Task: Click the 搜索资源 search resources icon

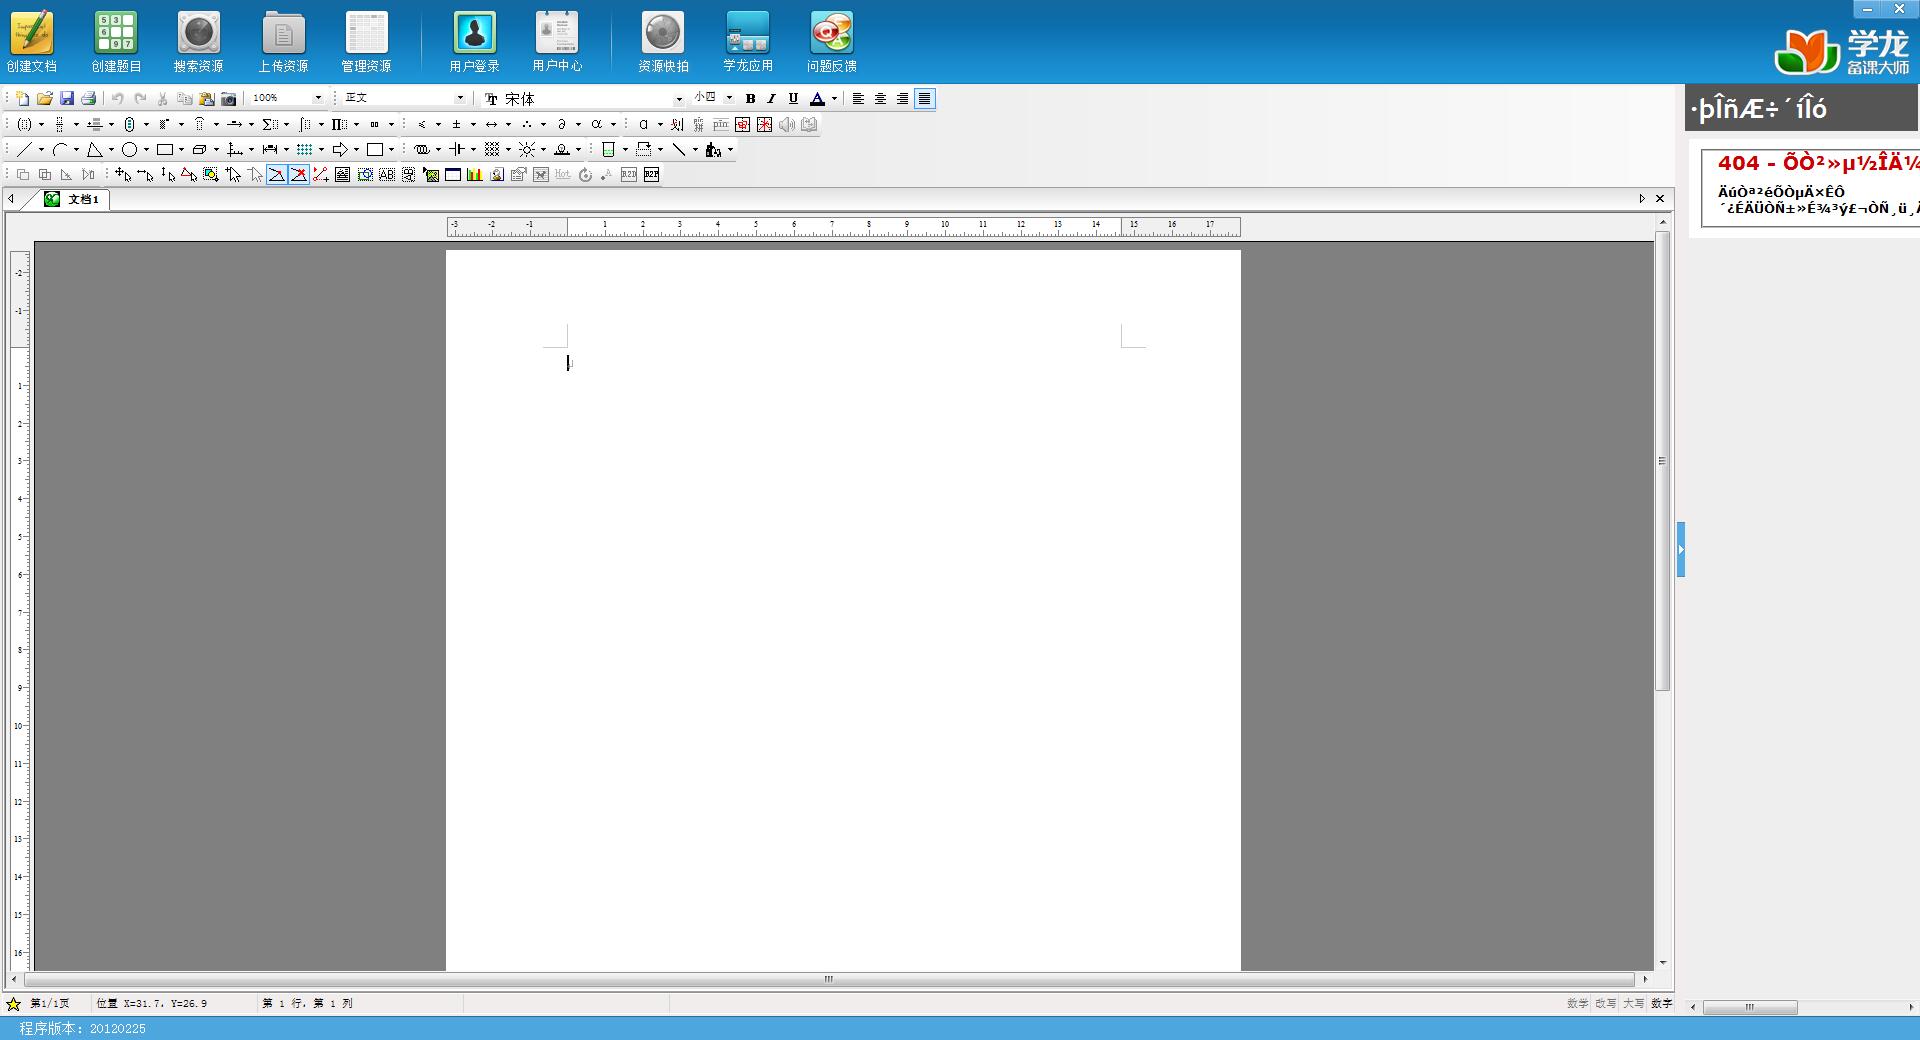Action: click(198, 41)
